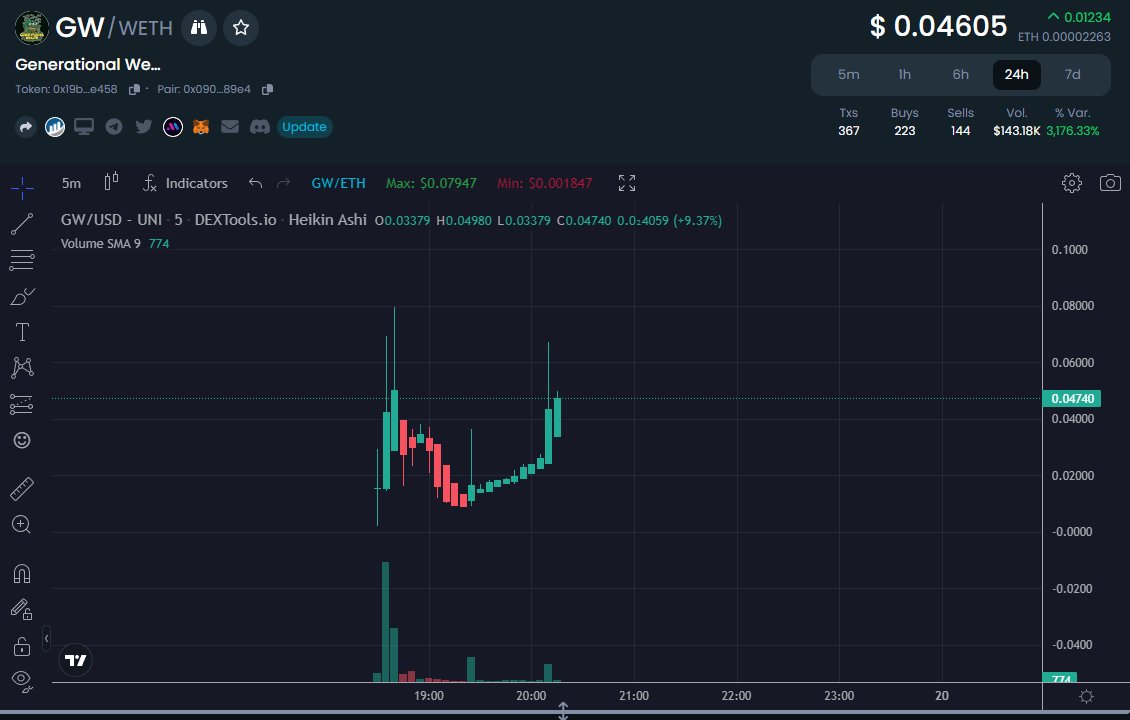Select the ruler measurement tool
1130x720 pixels.
[21, 487]
